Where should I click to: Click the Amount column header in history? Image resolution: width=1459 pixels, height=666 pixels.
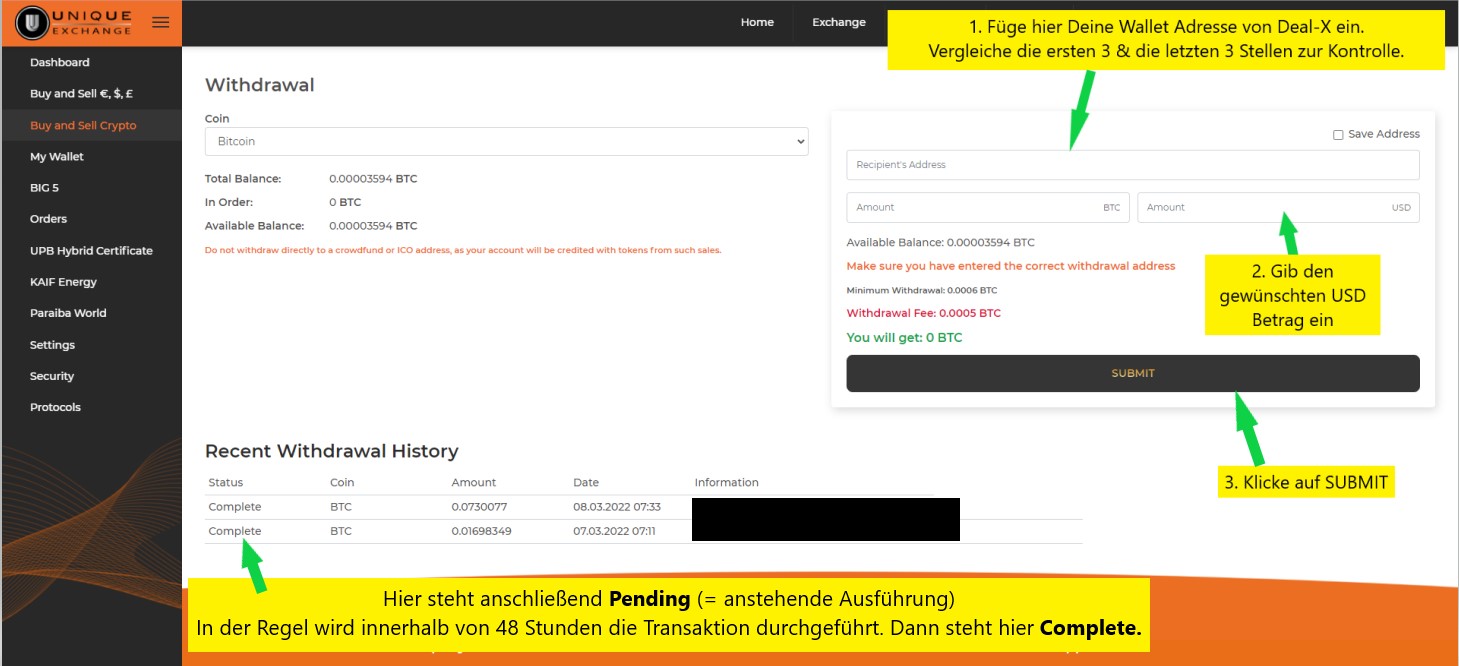click(474, 482)
